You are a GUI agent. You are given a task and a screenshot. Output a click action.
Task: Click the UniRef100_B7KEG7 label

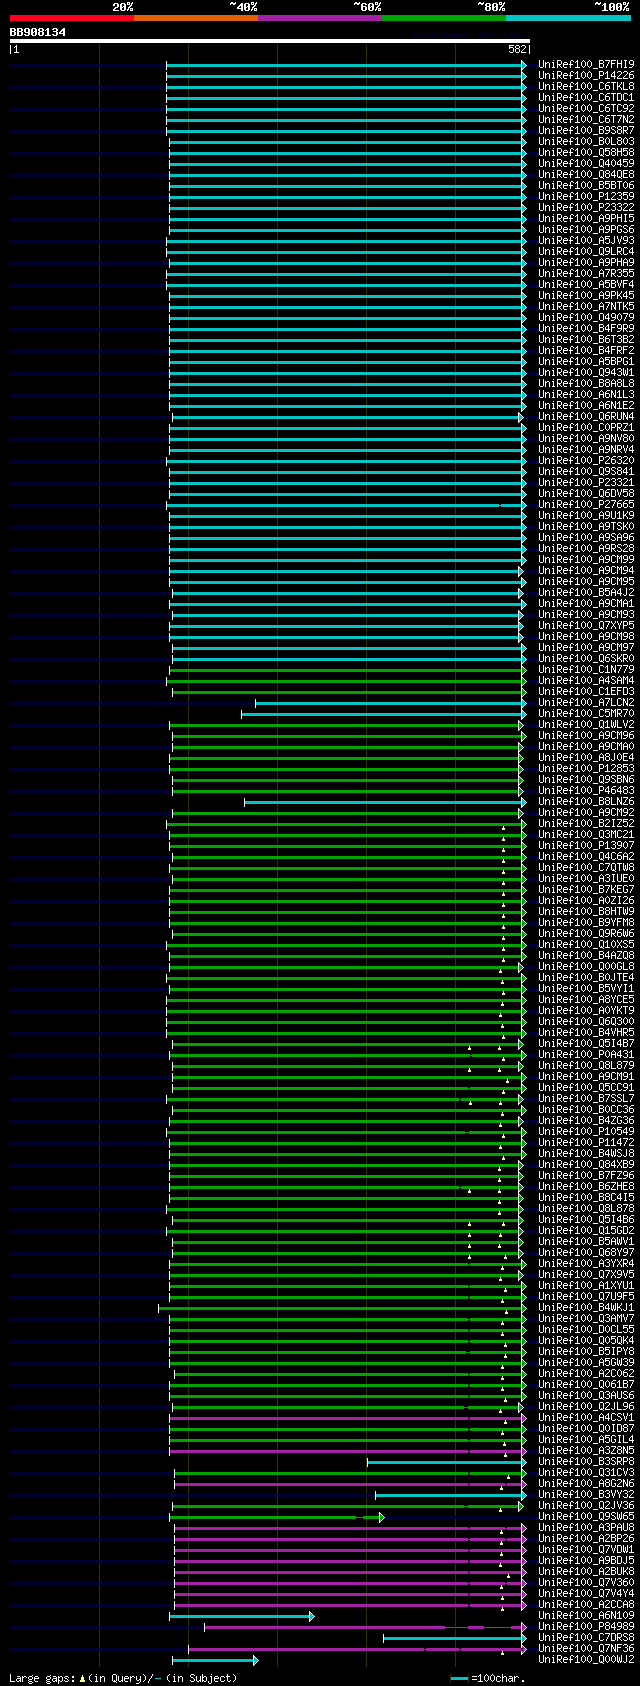click(586, 889)
